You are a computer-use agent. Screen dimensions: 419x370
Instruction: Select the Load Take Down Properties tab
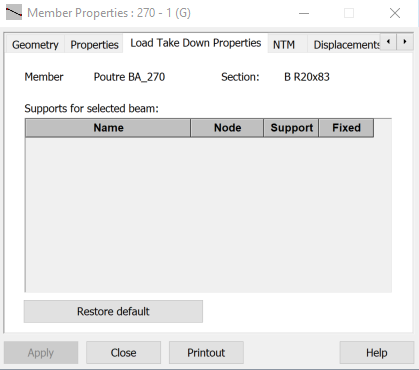pos(195,43)
